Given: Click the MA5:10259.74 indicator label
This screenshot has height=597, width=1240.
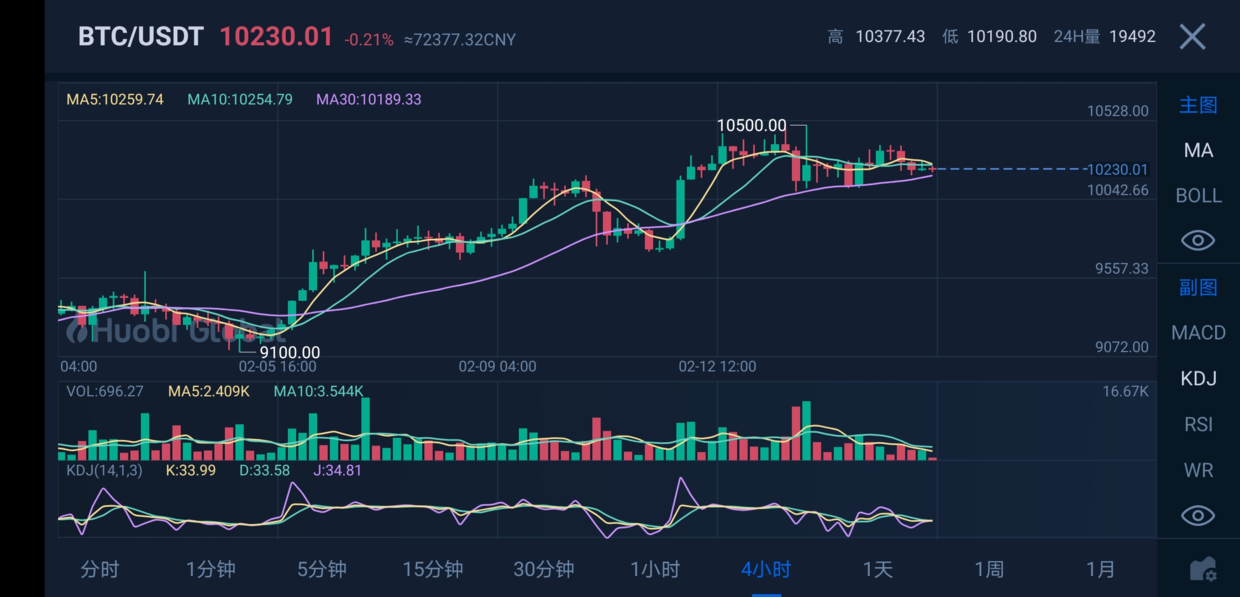Looking at the screenshot, I should click(113, 100).
